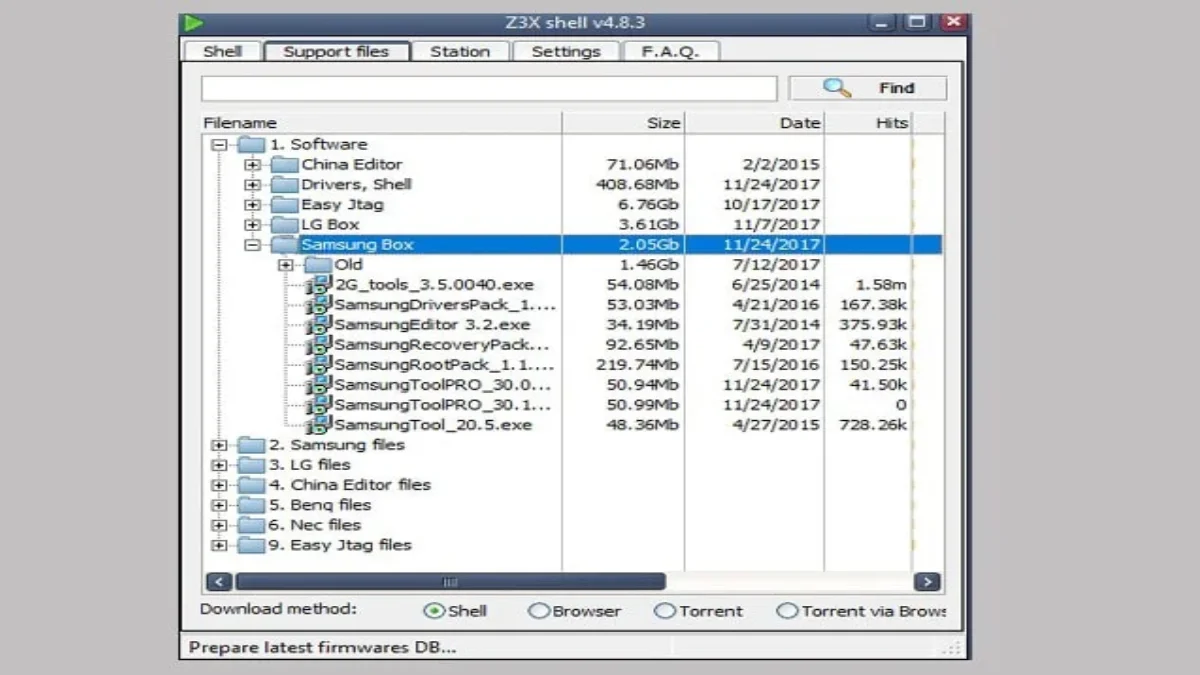This screenshot has width=1200, height=675.
Task: Expand the 2. Samsung files node
Action: point(219,445)
